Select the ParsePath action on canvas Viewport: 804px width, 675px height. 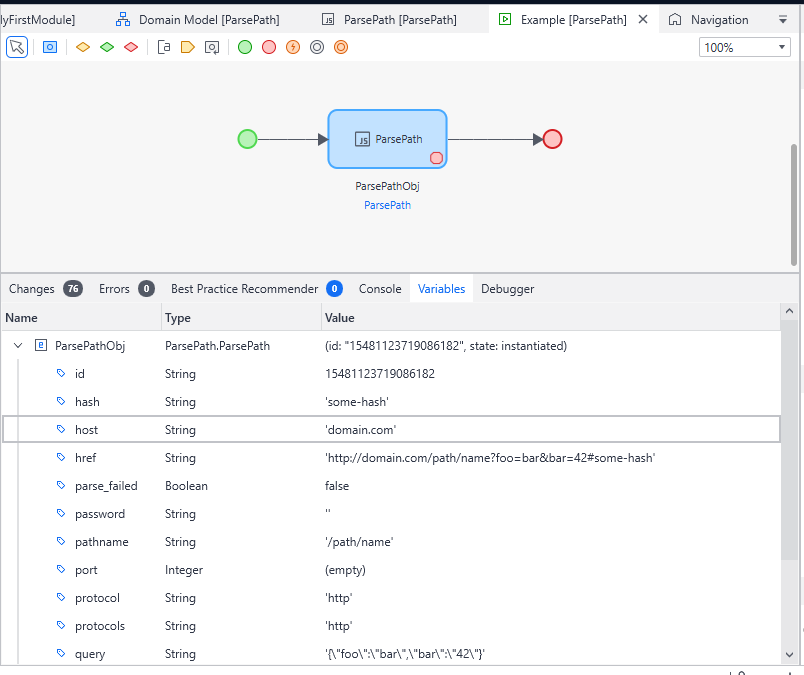pos(387,139)
